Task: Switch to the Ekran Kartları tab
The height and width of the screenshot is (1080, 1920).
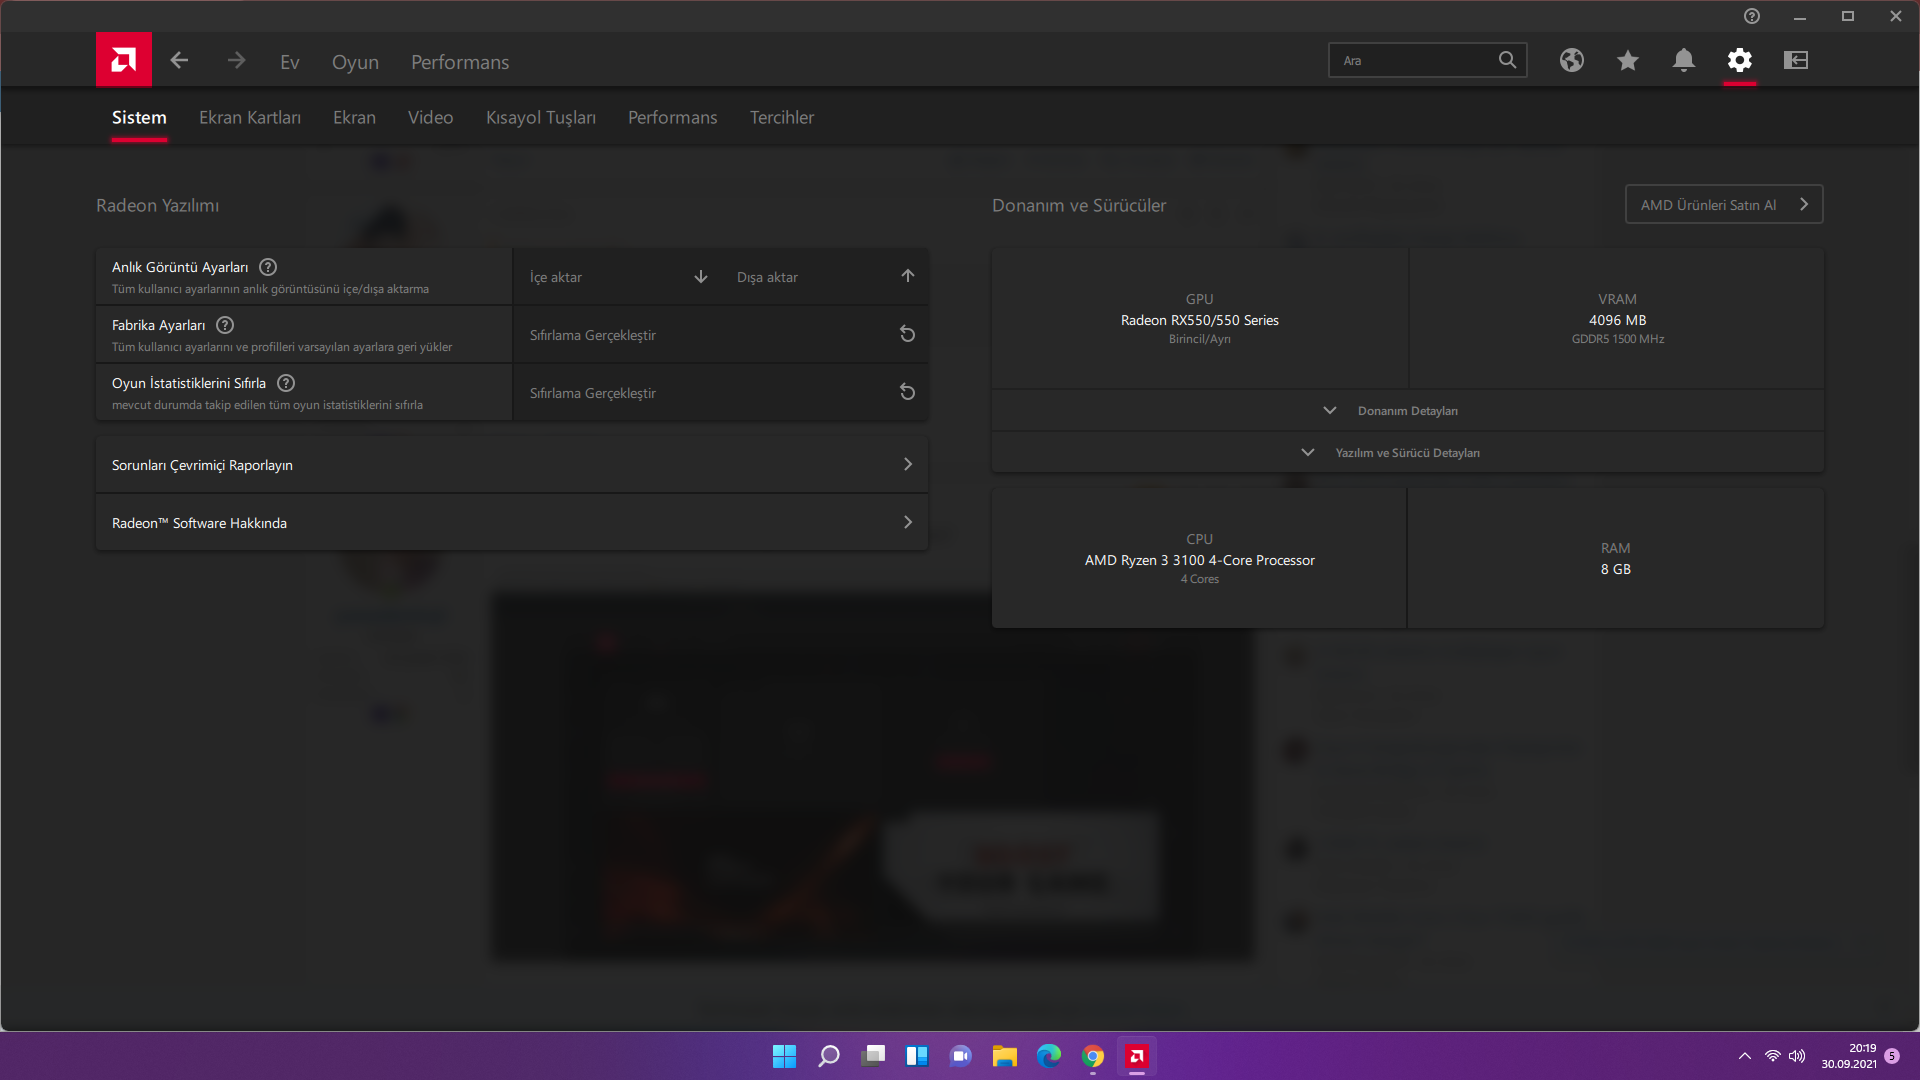Action: (250, 118)
